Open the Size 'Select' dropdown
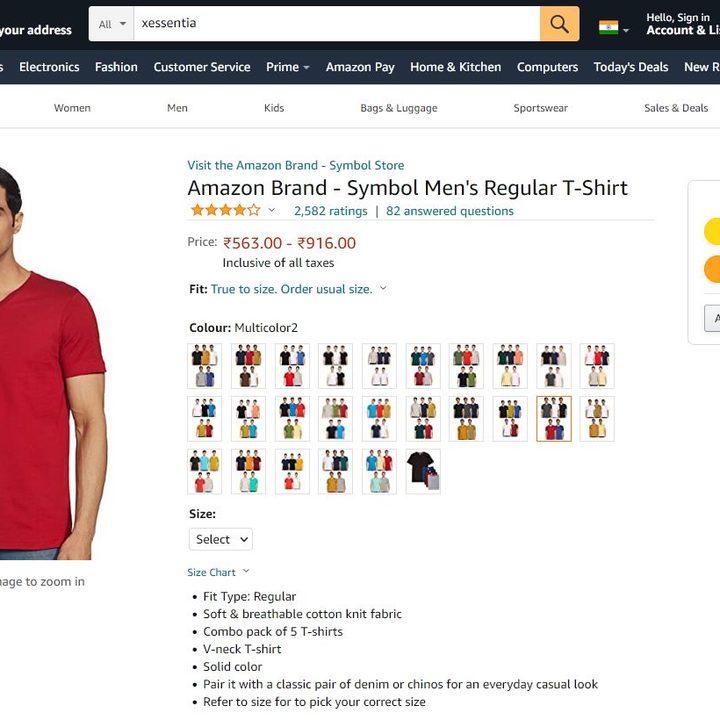Screen dimensions: 720x720 click(x=220, y=539)
